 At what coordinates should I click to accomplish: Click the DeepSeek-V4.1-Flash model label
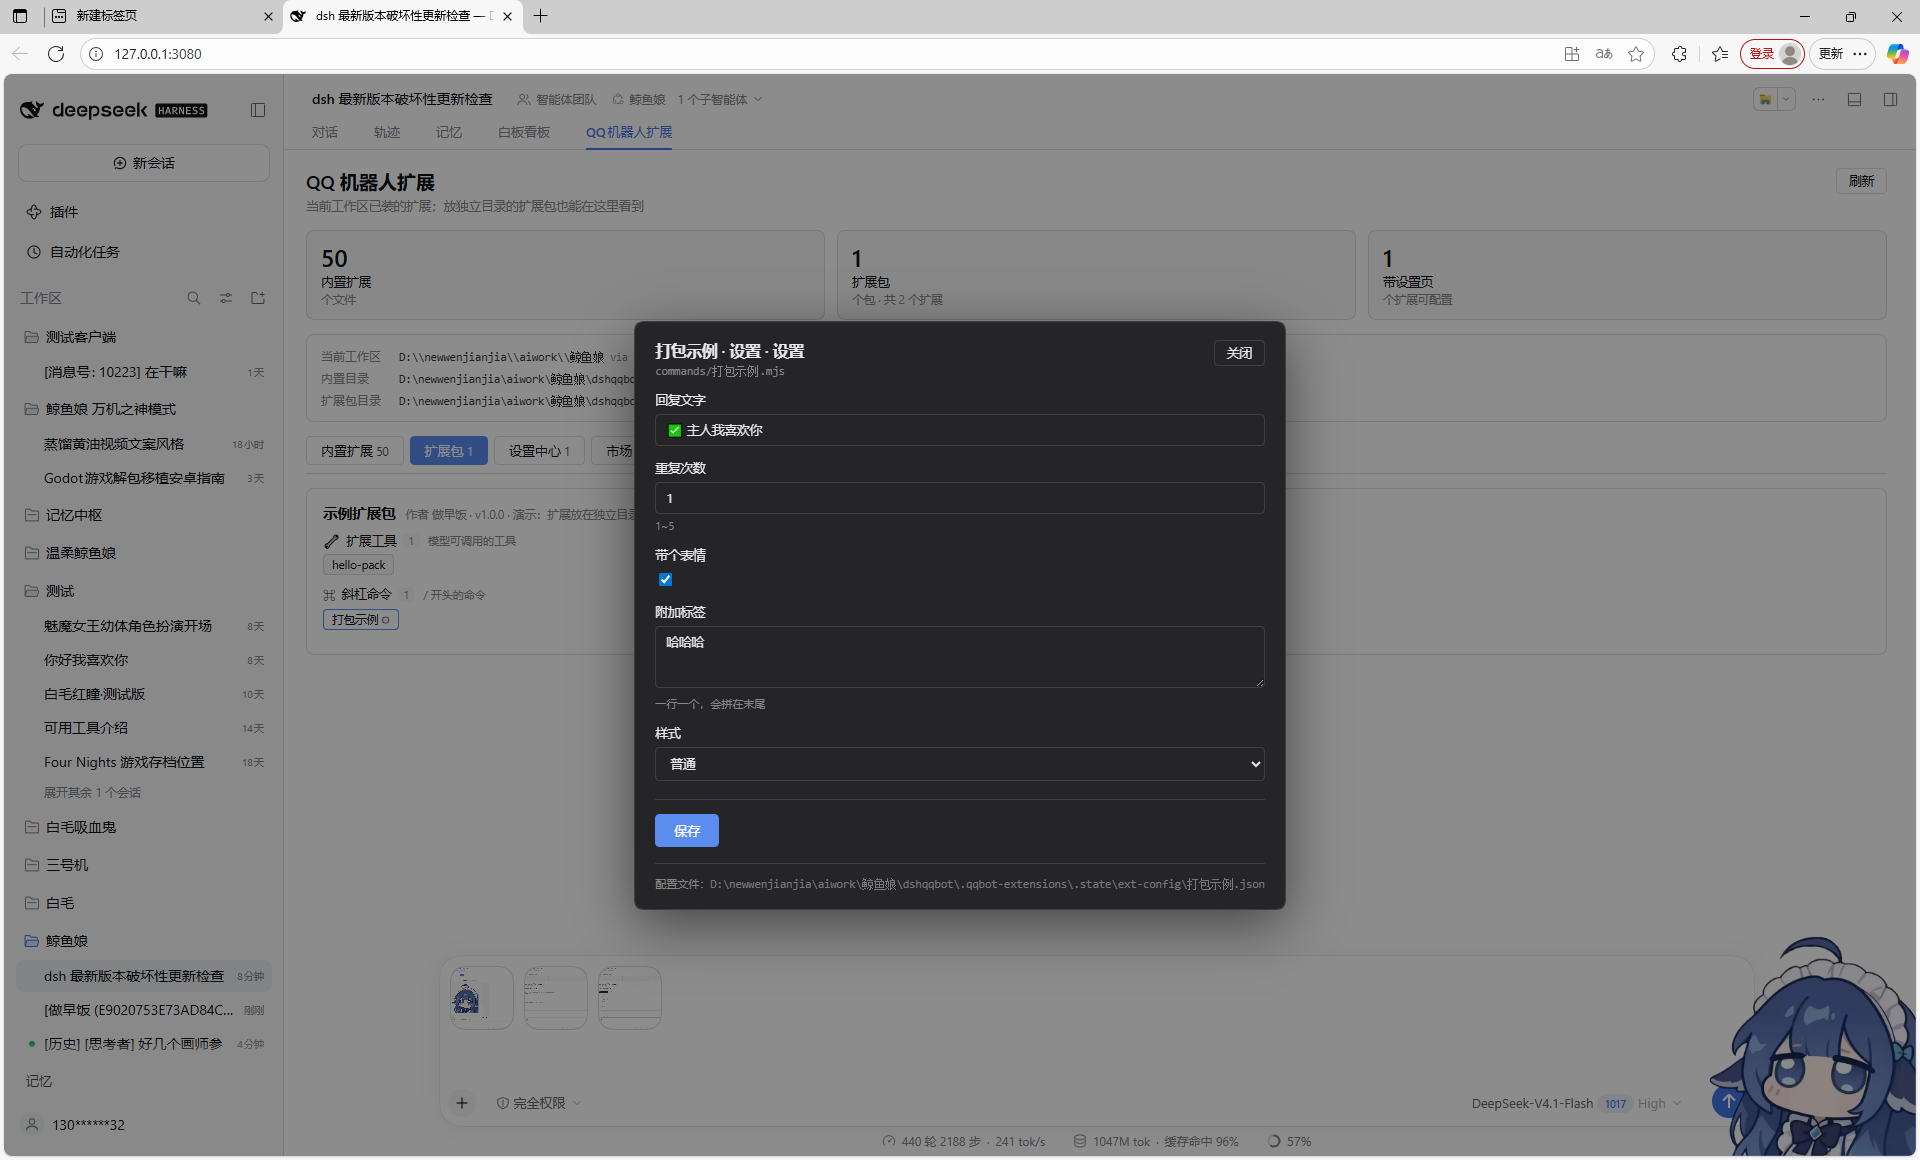tap(1532, 1103)
